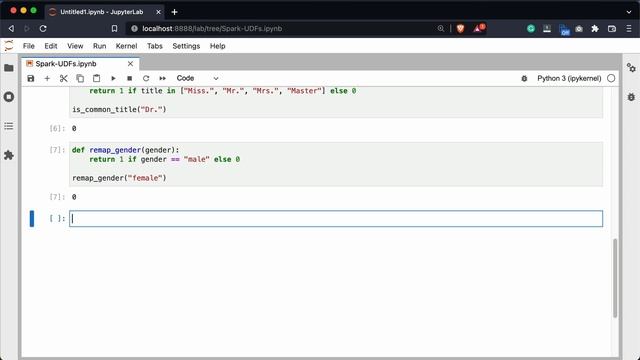Open the File menu
This screenshot has height=360, width=640.
pos(29,46)
